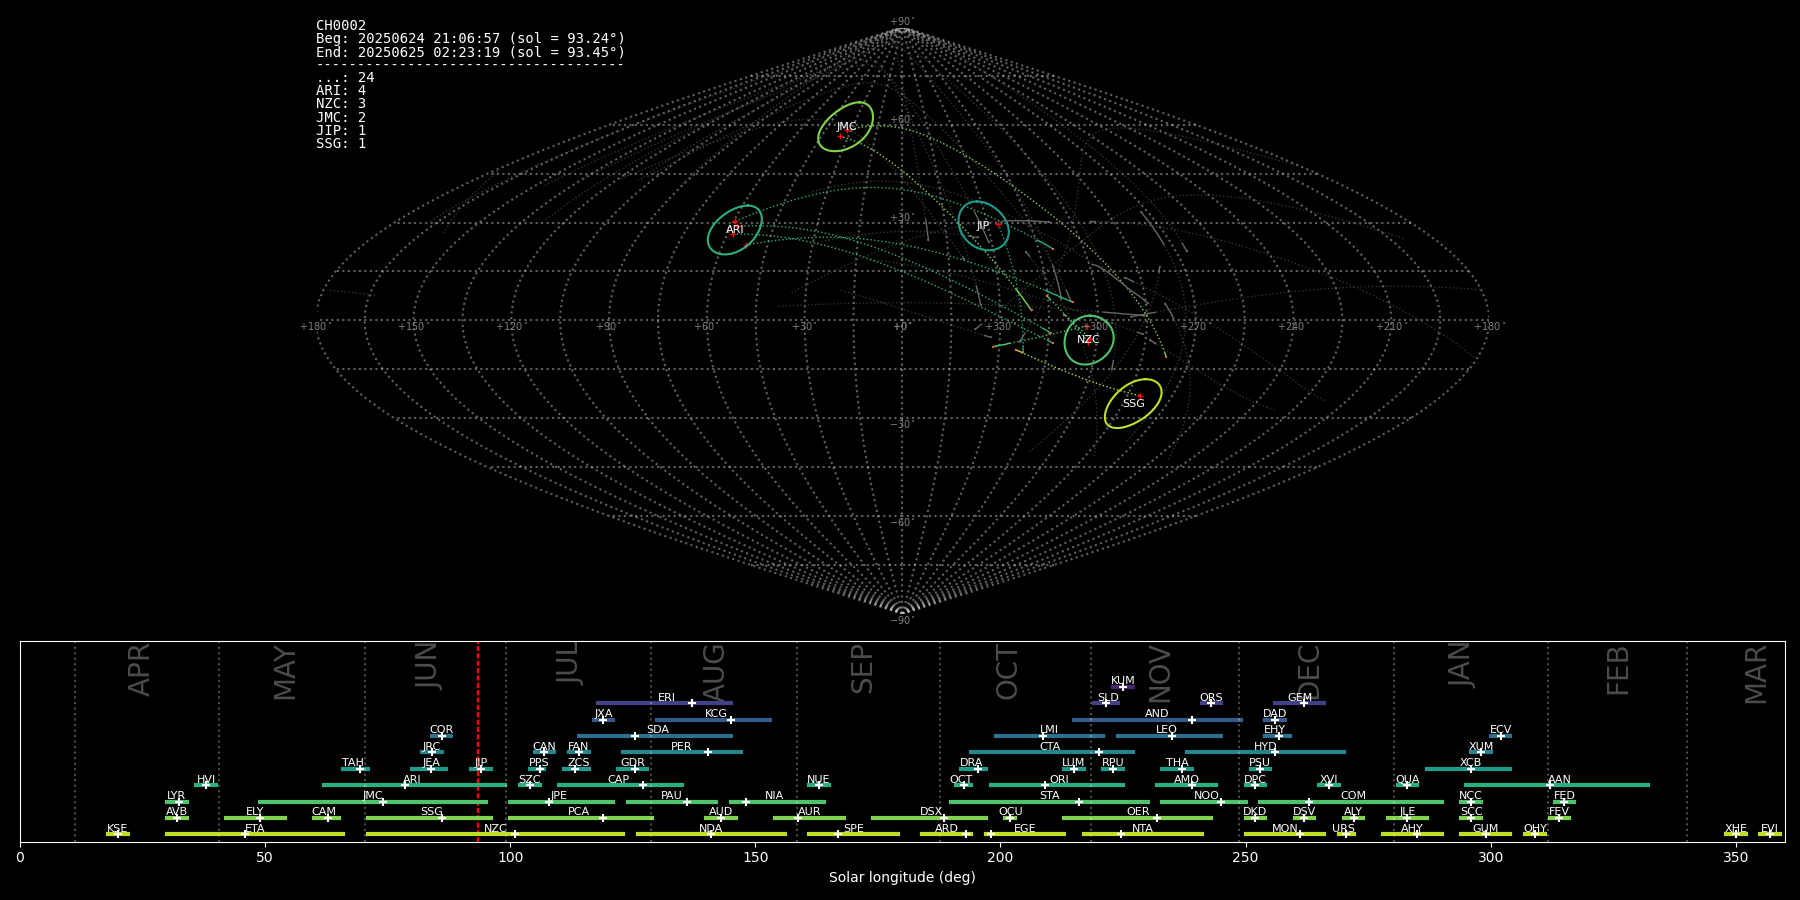The height and width of the screenshot is (900, 1800).
Task: Click the AND shower bar in the timeline
Action: (1157, 719)
